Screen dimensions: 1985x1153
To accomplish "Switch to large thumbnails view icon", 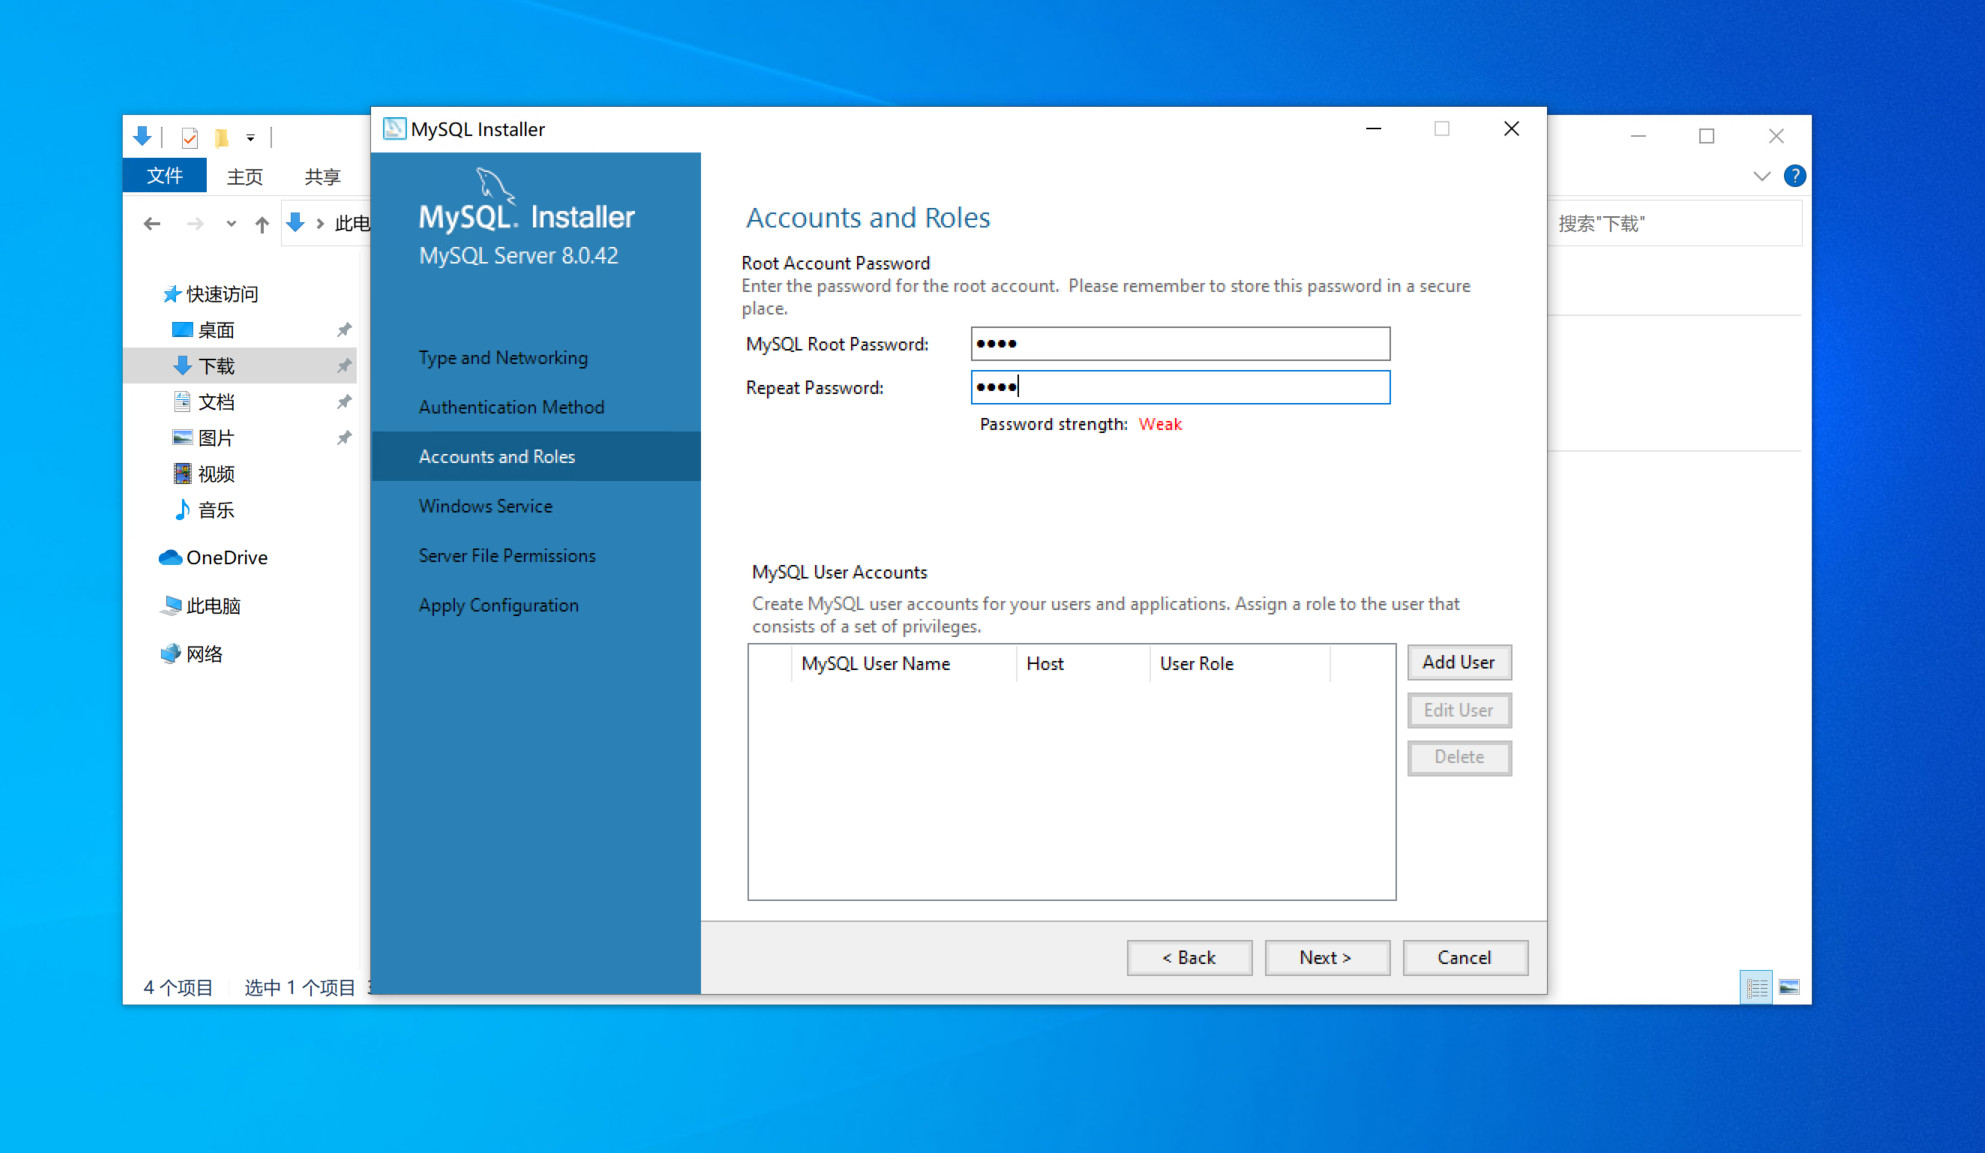I will [x=1789, y=988].
